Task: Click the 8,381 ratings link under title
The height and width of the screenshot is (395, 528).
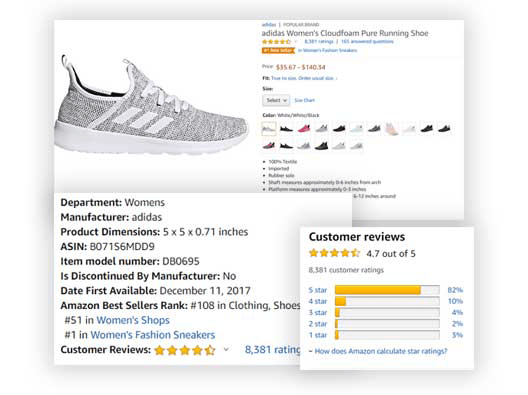Action: pyautogui.click(x=319, y=41)
